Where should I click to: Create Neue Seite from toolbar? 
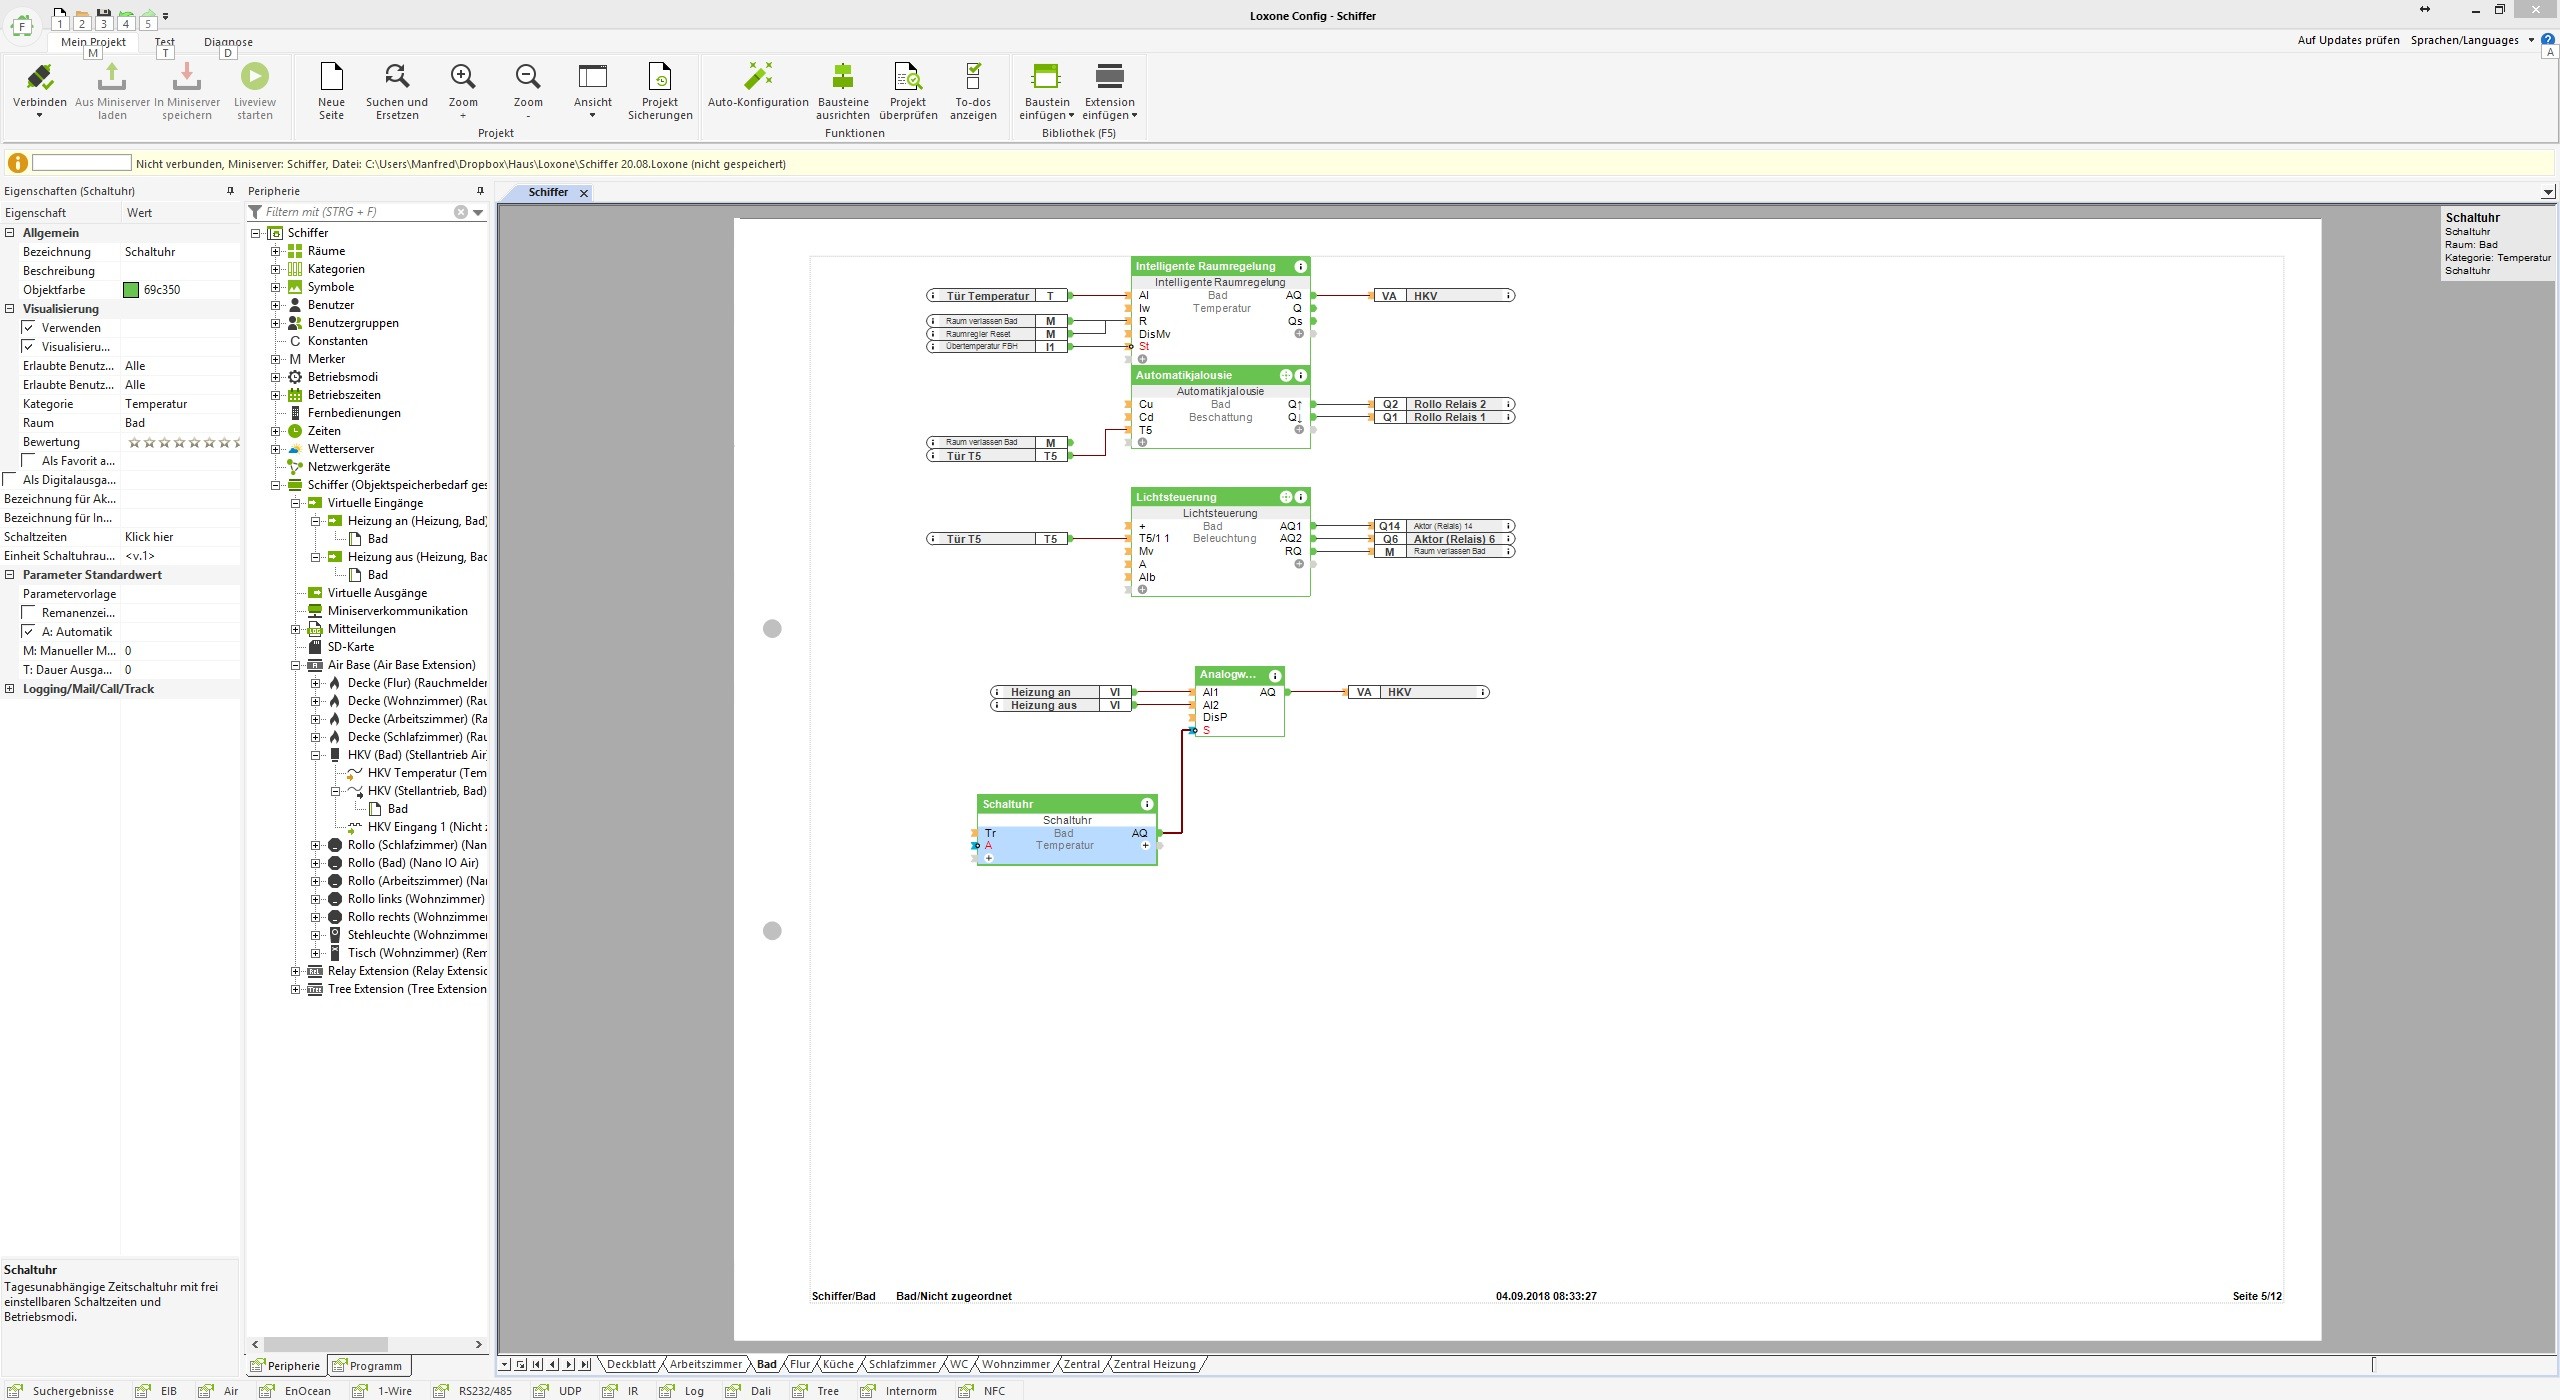(x=331, y=77)
